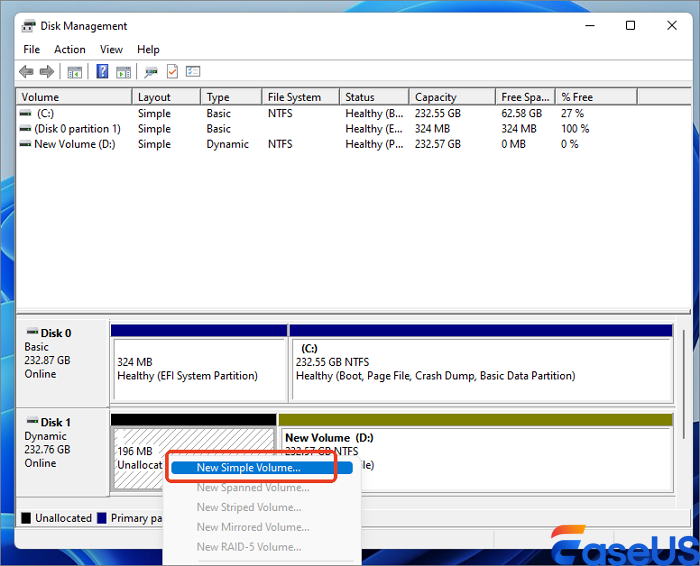Viewport: 700px width, 566px height.
Task: Click the Disk 0 Basic disk label panel
Action: pyautogui.click(x=62, y=362)
